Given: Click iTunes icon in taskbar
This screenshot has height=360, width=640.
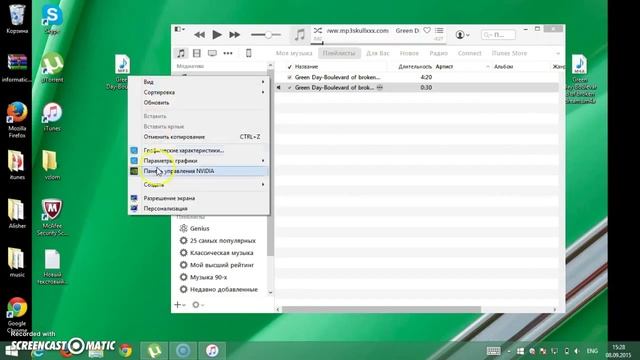Looking at the screenshot, I should click(x=212, y=351).
